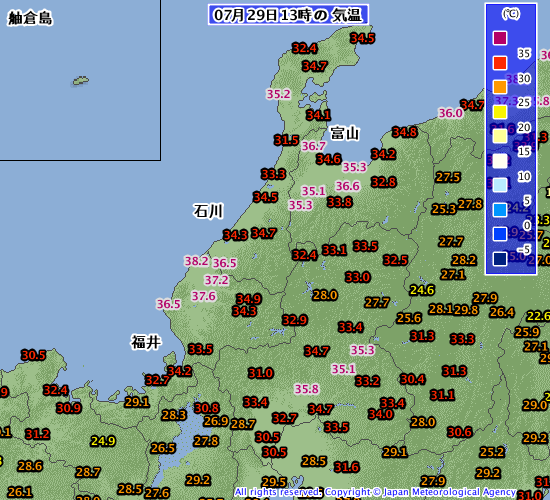Click the 31.6 temperature reading
The height and width of the screenshot is (500, 550).
tap(347, 467)
